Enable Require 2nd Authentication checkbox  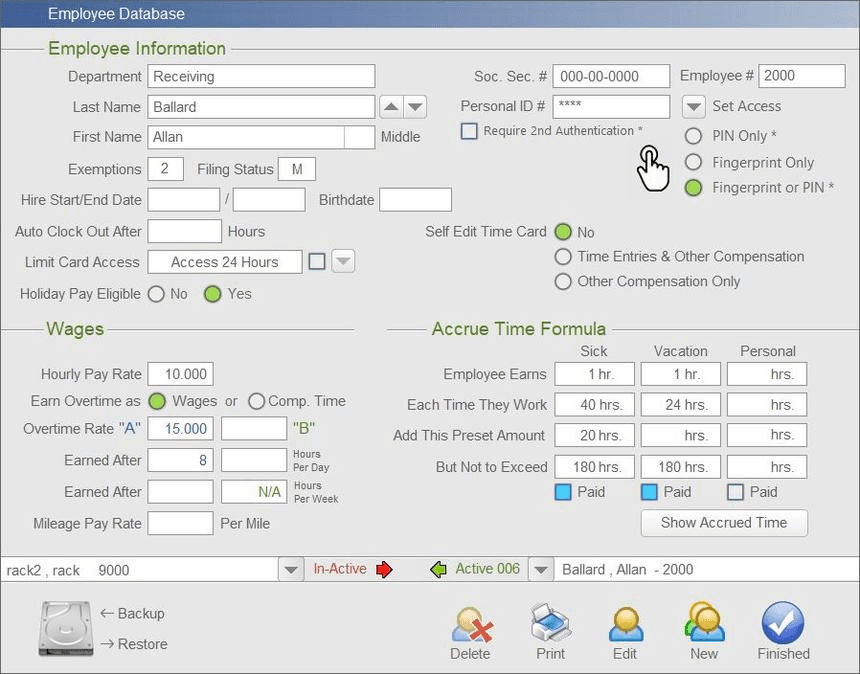click(469, 131)
